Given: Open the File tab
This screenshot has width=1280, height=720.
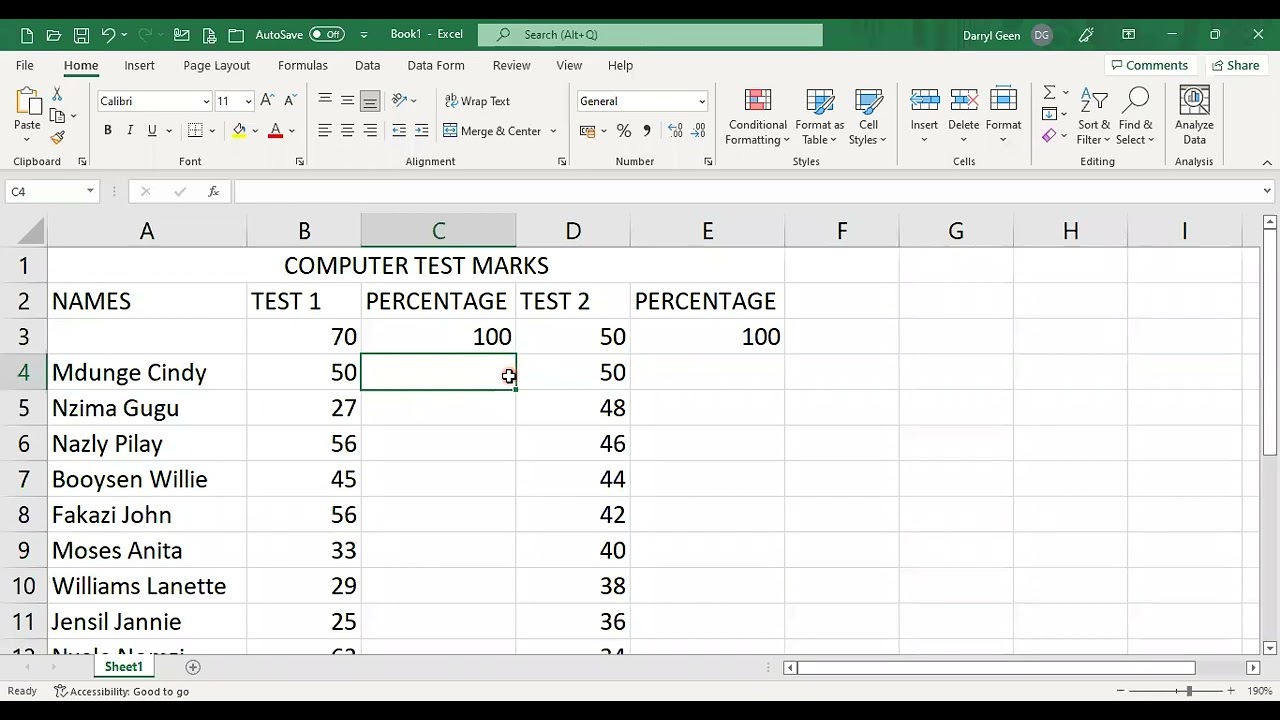Looking at the screenshot, I should tap(25, 65).
